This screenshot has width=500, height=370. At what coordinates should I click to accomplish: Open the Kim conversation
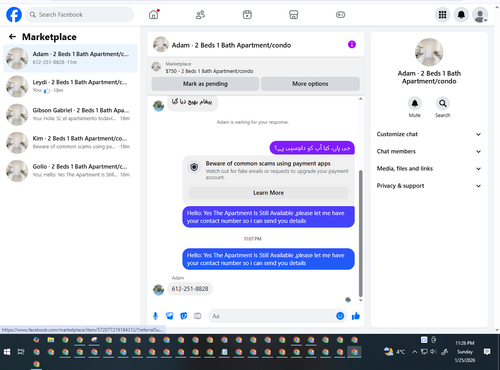click(x=70, y=143)
